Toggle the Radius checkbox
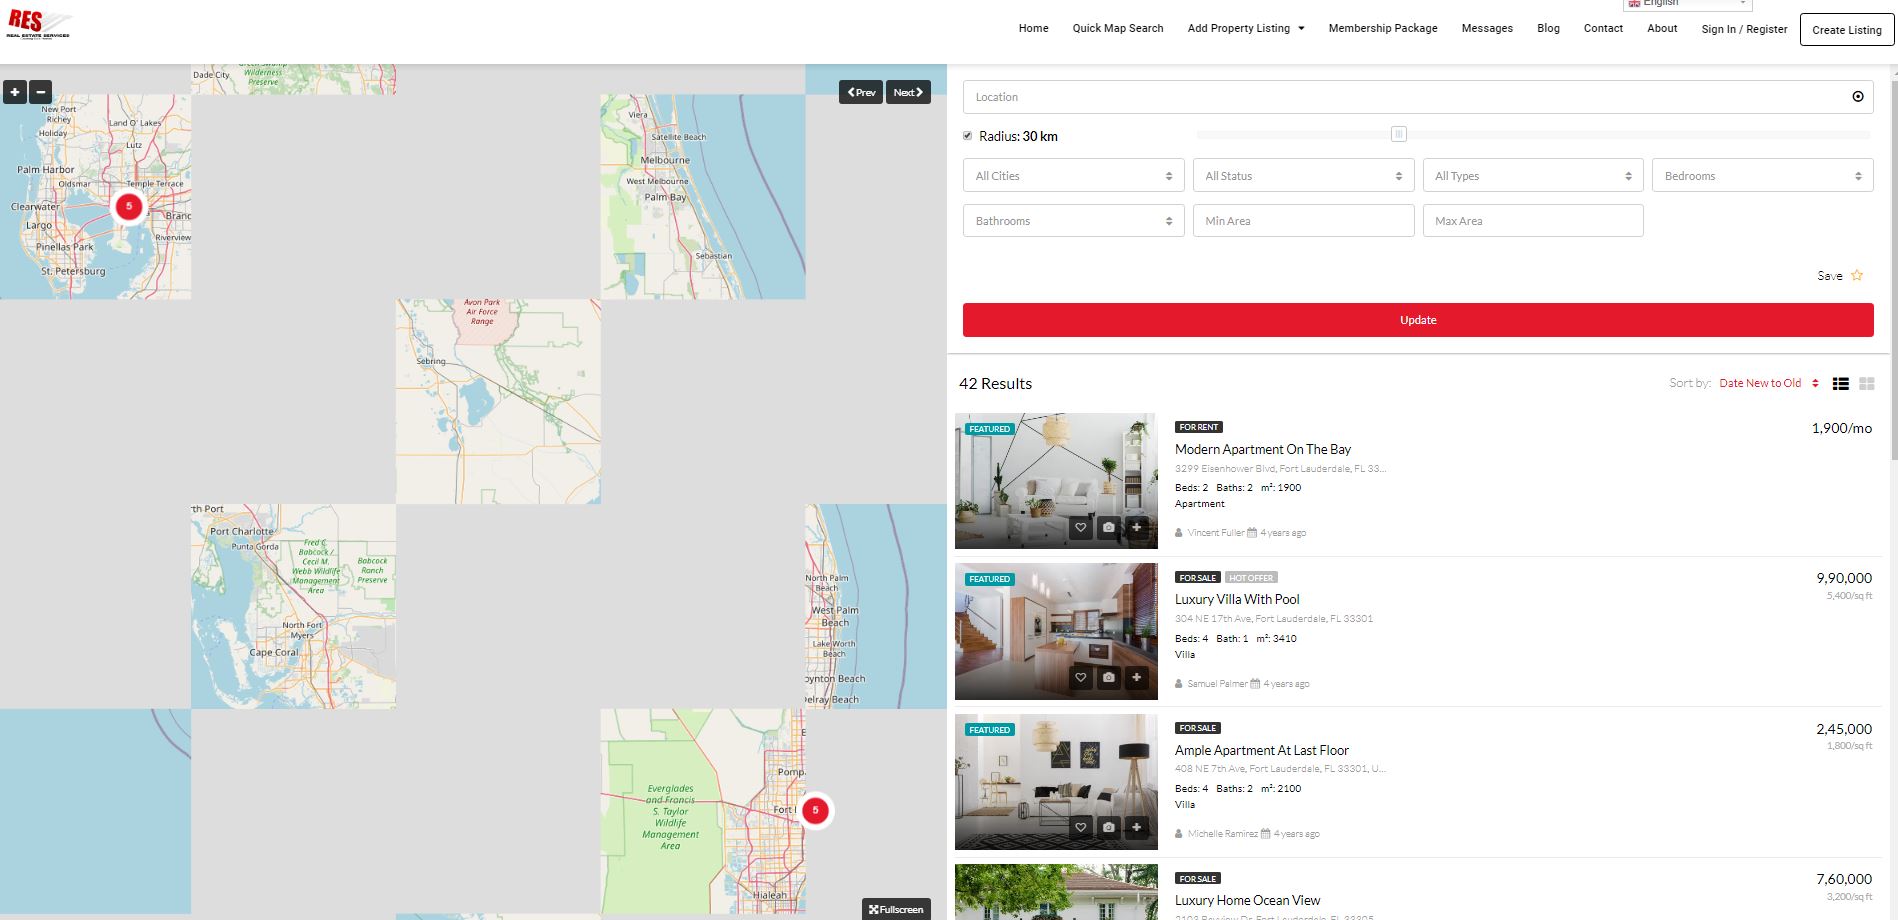1898x920 pixels. click(968, 136)
